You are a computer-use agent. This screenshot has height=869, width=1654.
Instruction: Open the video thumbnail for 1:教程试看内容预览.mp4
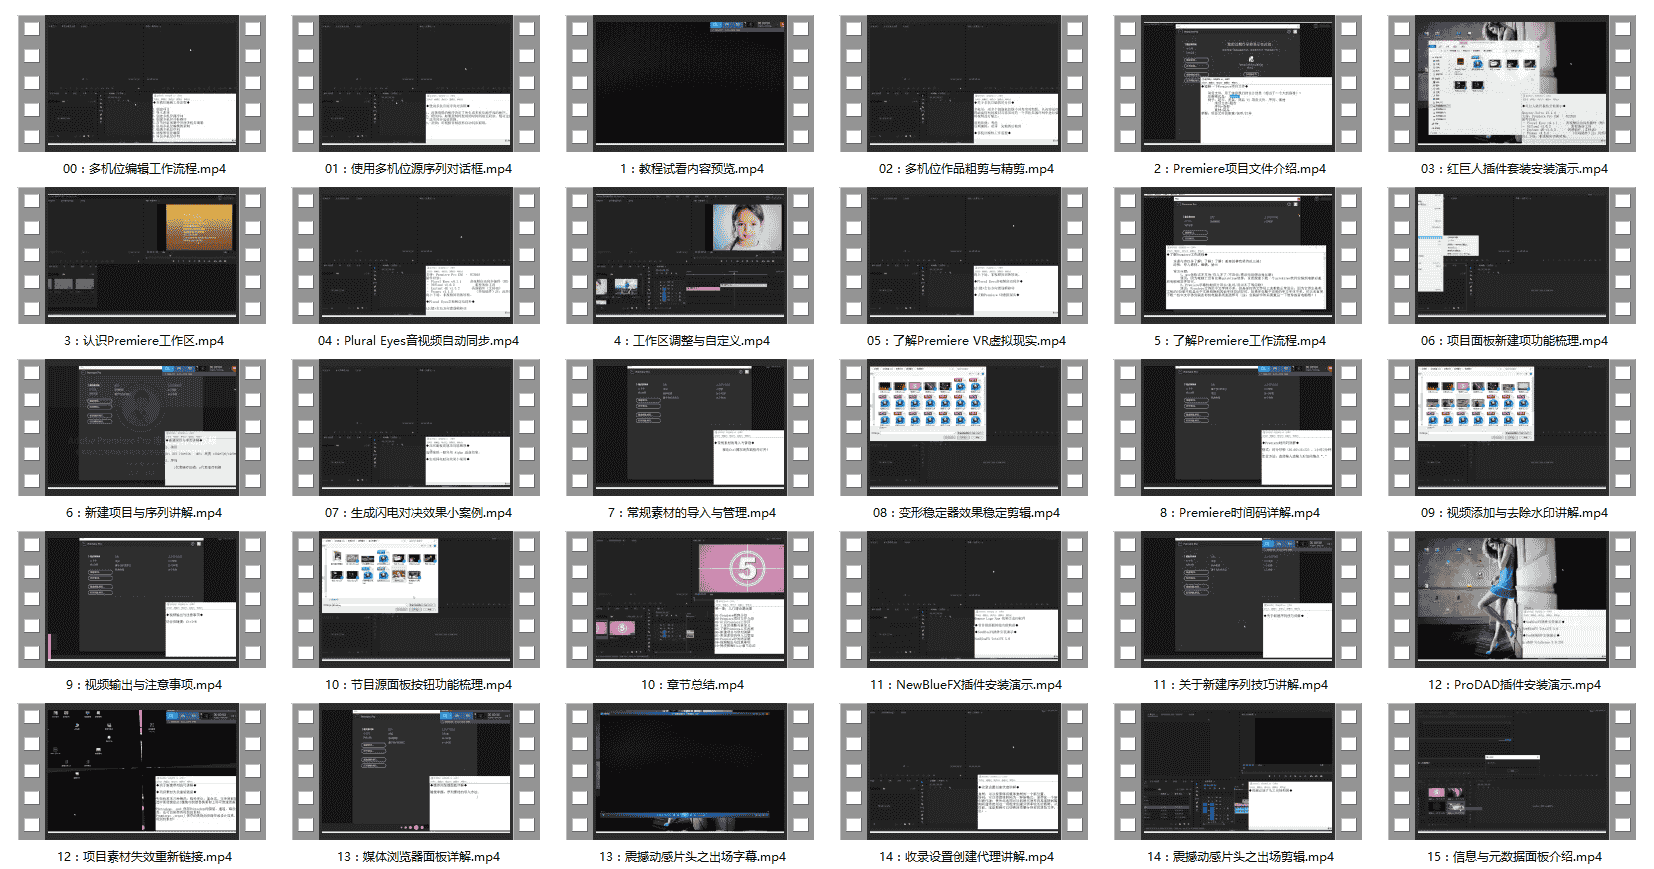point(690,84)
